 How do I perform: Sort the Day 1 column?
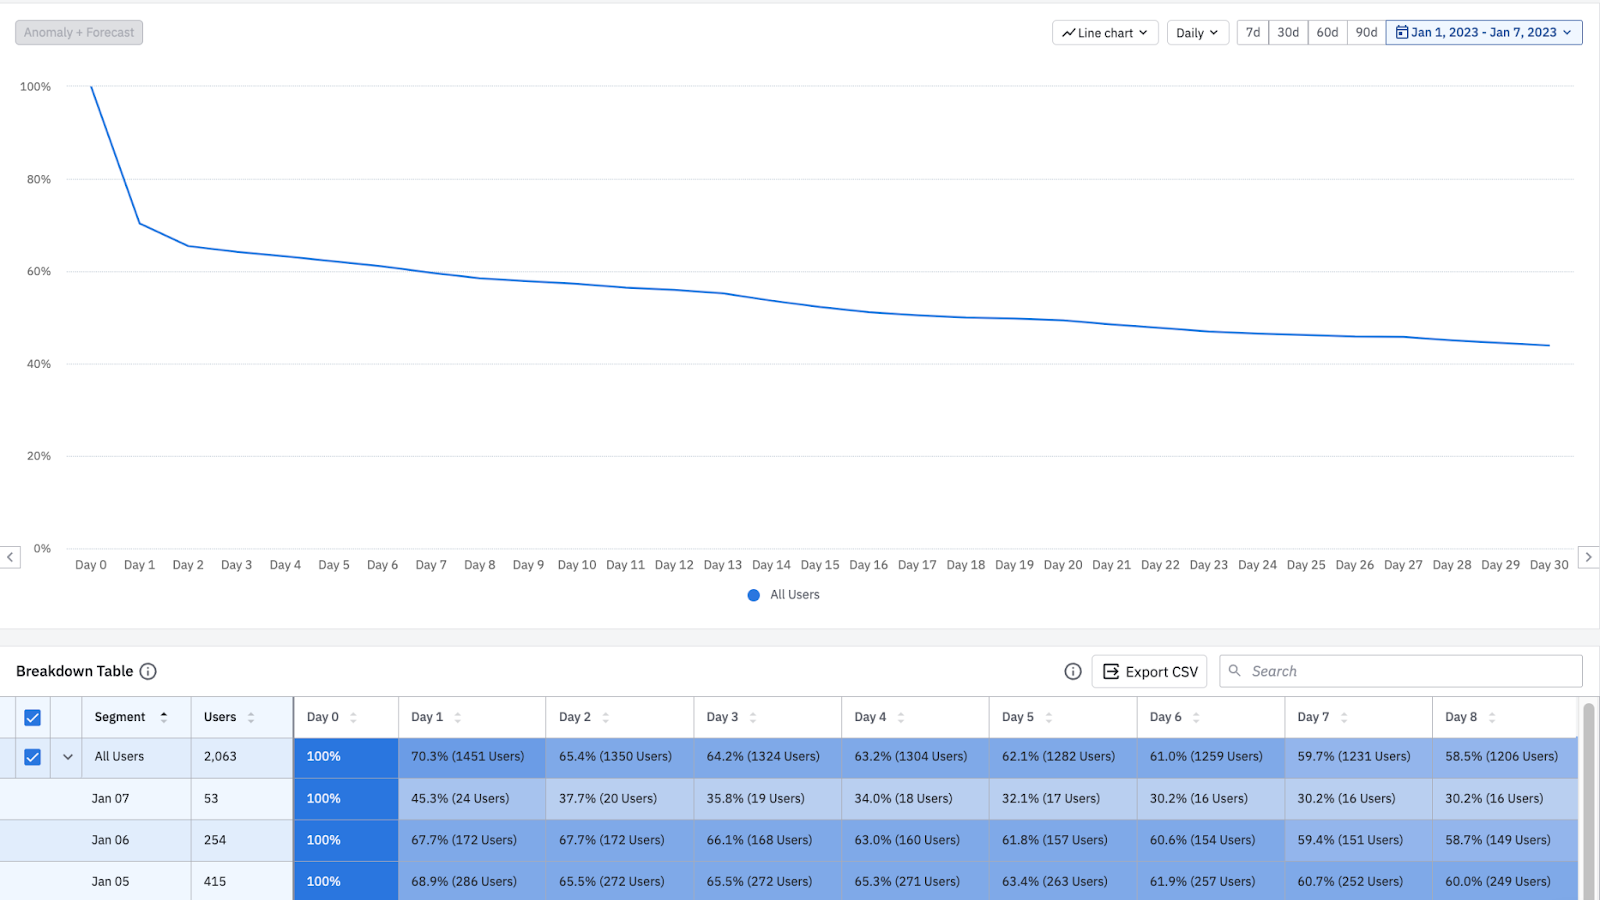click(458, 717)
